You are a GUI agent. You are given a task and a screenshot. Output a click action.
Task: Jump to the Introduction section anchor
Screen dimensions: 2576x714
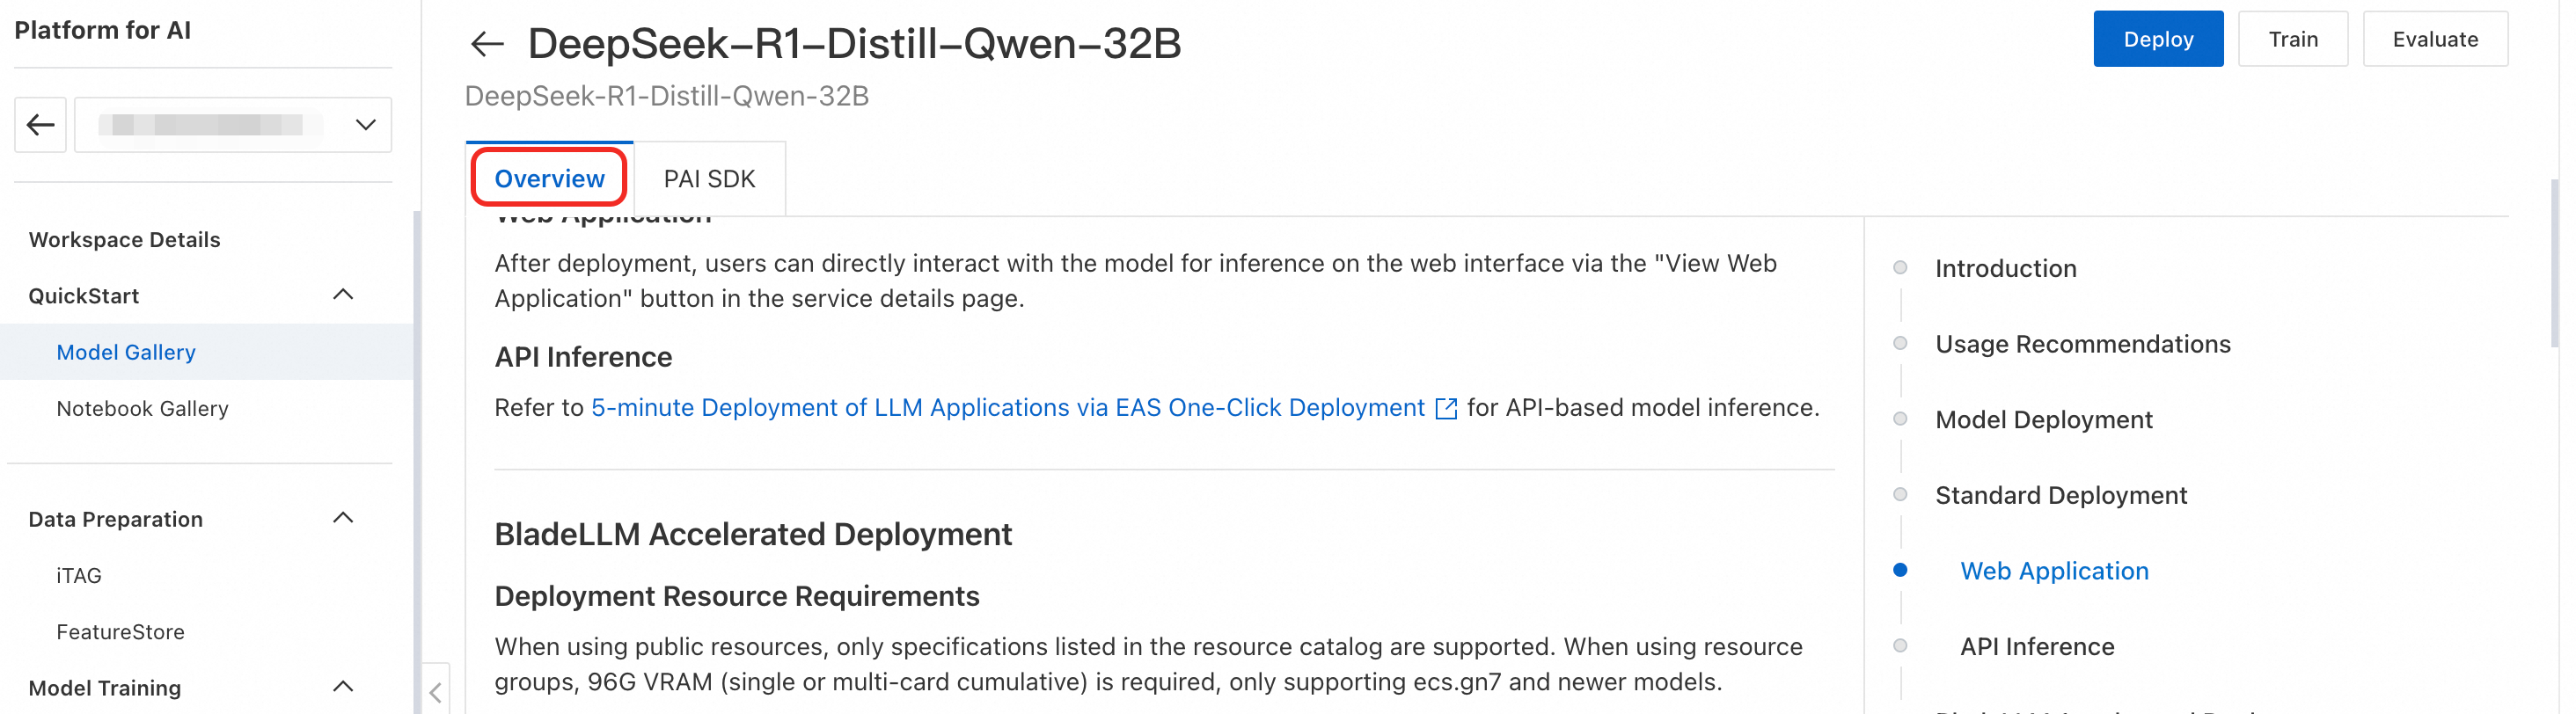[x=2005, y=268]
